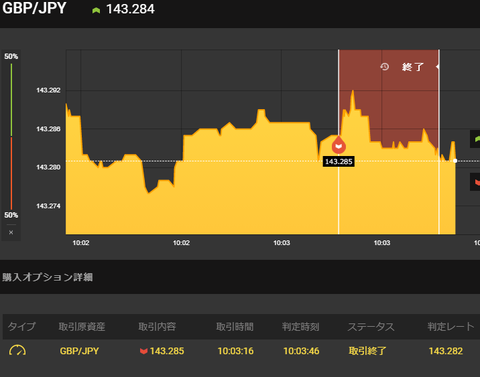The width and height of the screenshot is (480, 377).
Task: Click the 購入オプション詳細 heading
Action: coord(48,277)
